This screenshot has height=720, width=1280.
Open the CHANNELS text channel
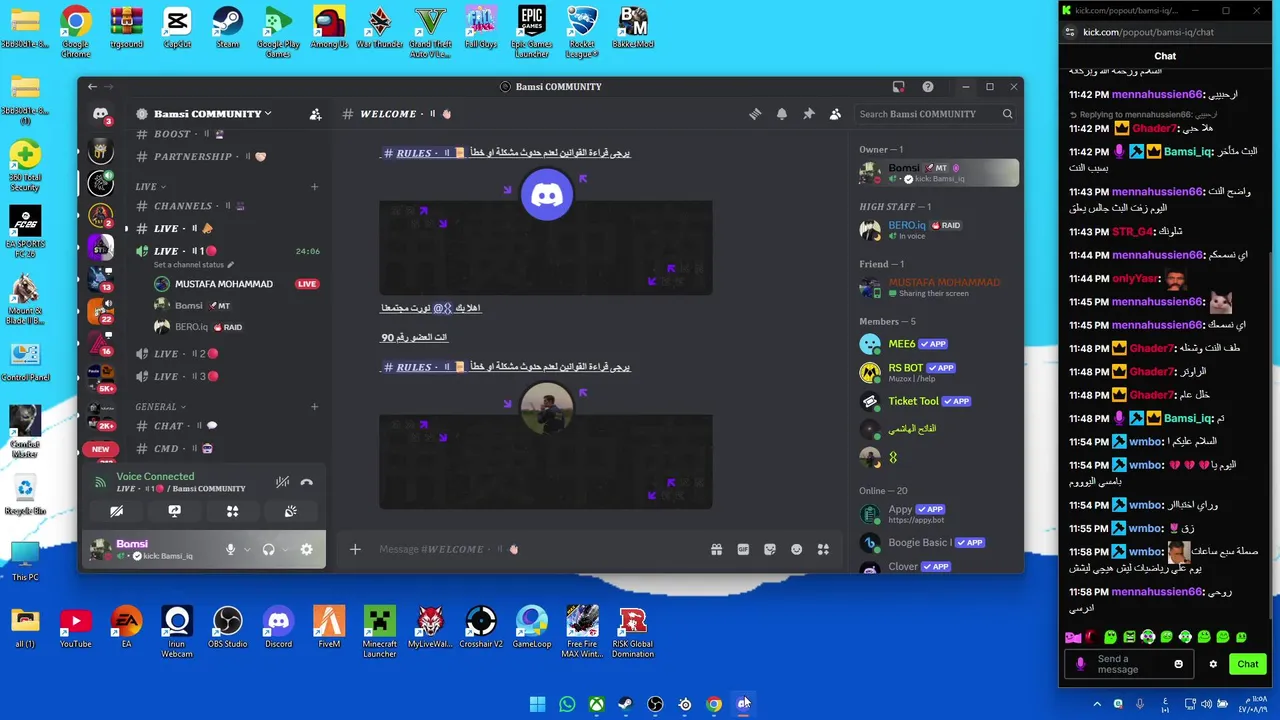point(228,206)
